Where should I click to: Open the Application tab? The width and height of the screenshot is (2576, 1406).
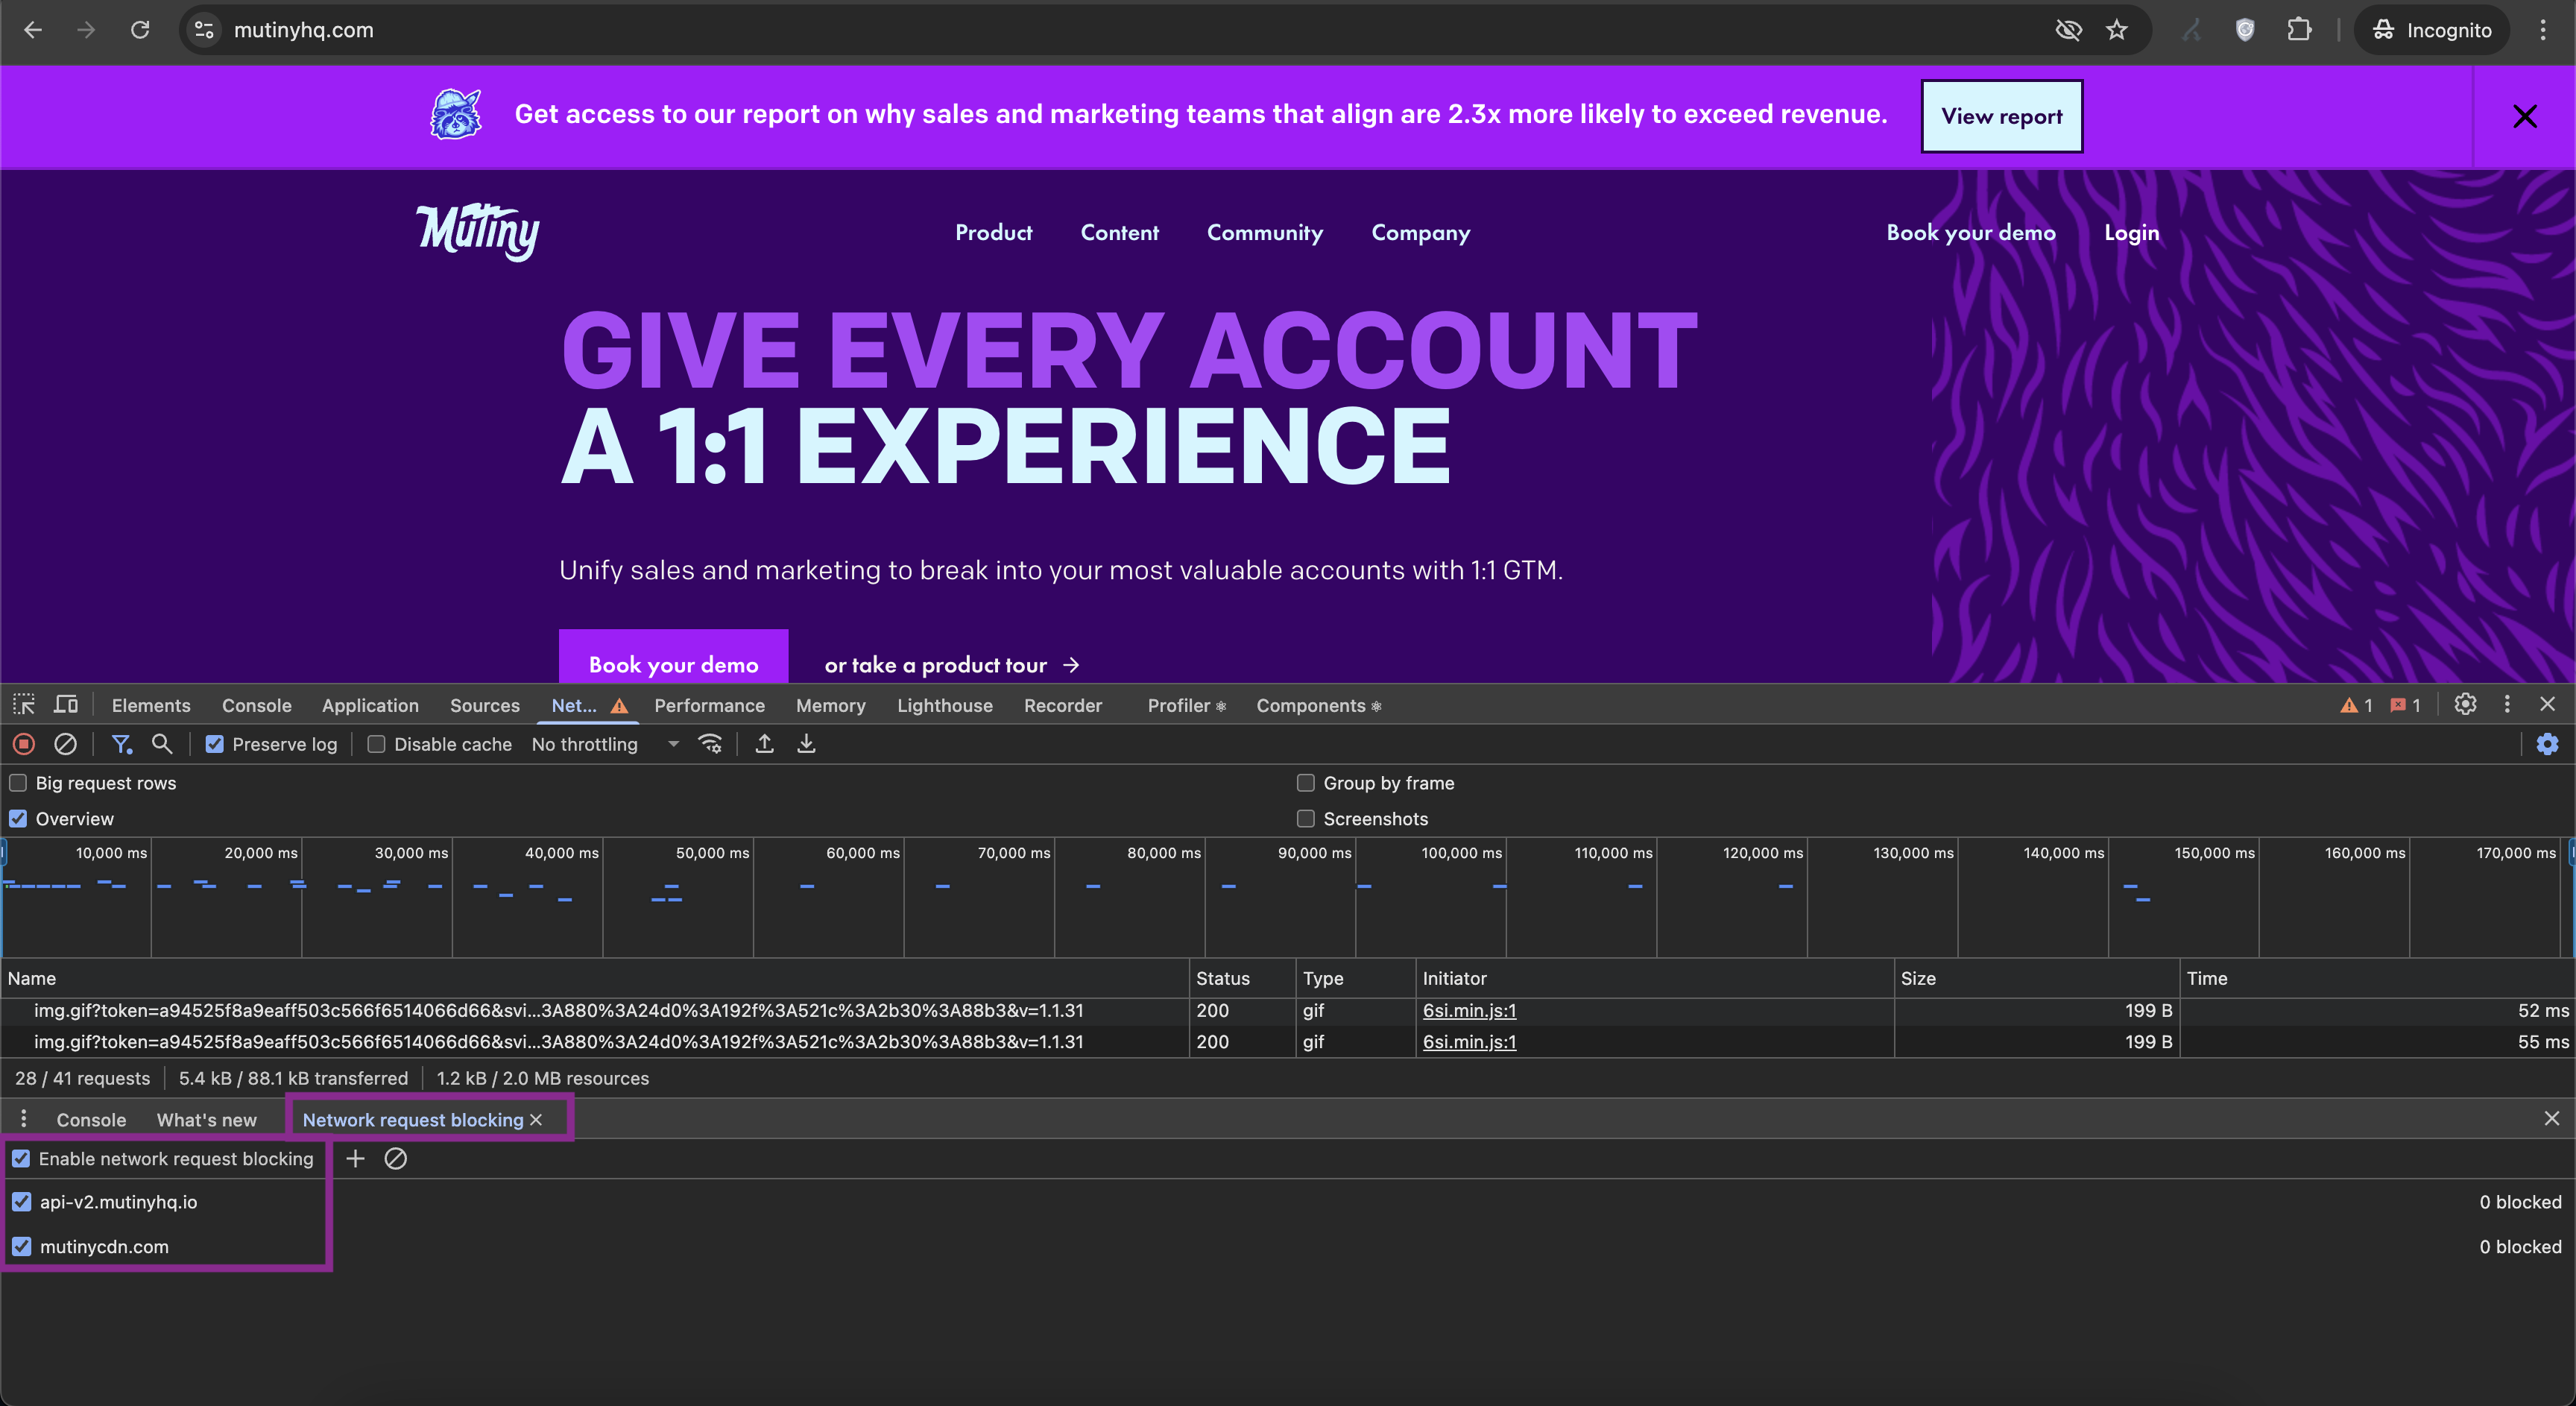click(x=370, y=705)
